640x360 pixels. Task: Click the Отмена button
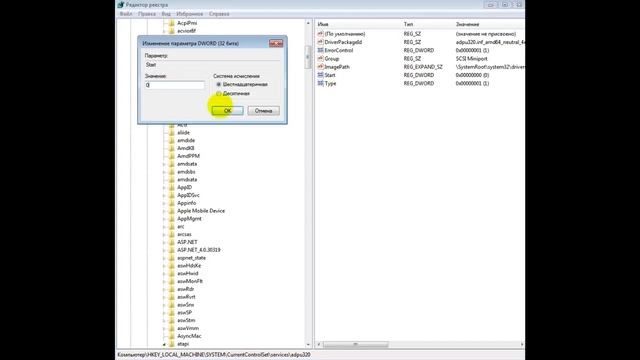263,111
